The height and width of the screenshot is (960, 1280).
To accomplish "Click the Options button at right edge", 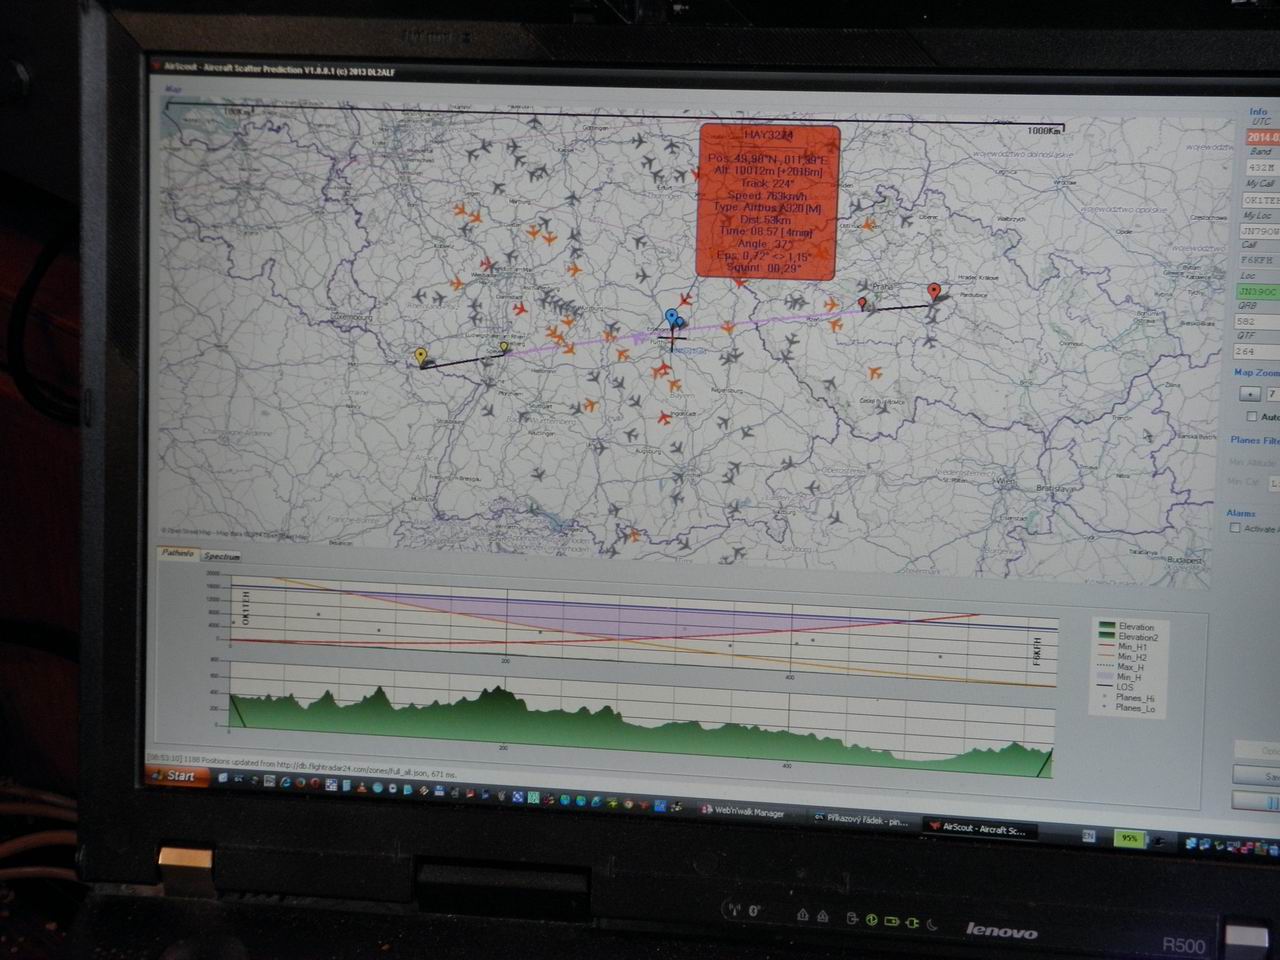I will [x=1257, y=750].
